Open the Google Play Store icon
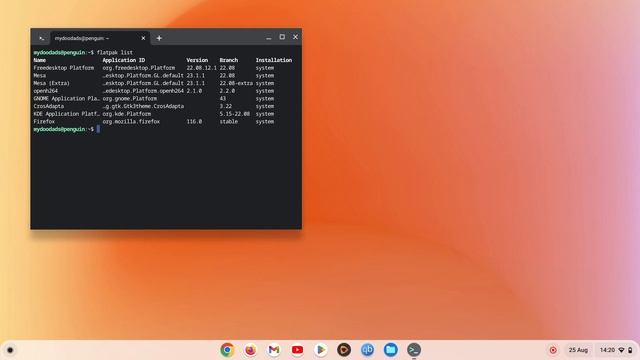This screenshot has height=360, width=640. (x=320, y=350)
